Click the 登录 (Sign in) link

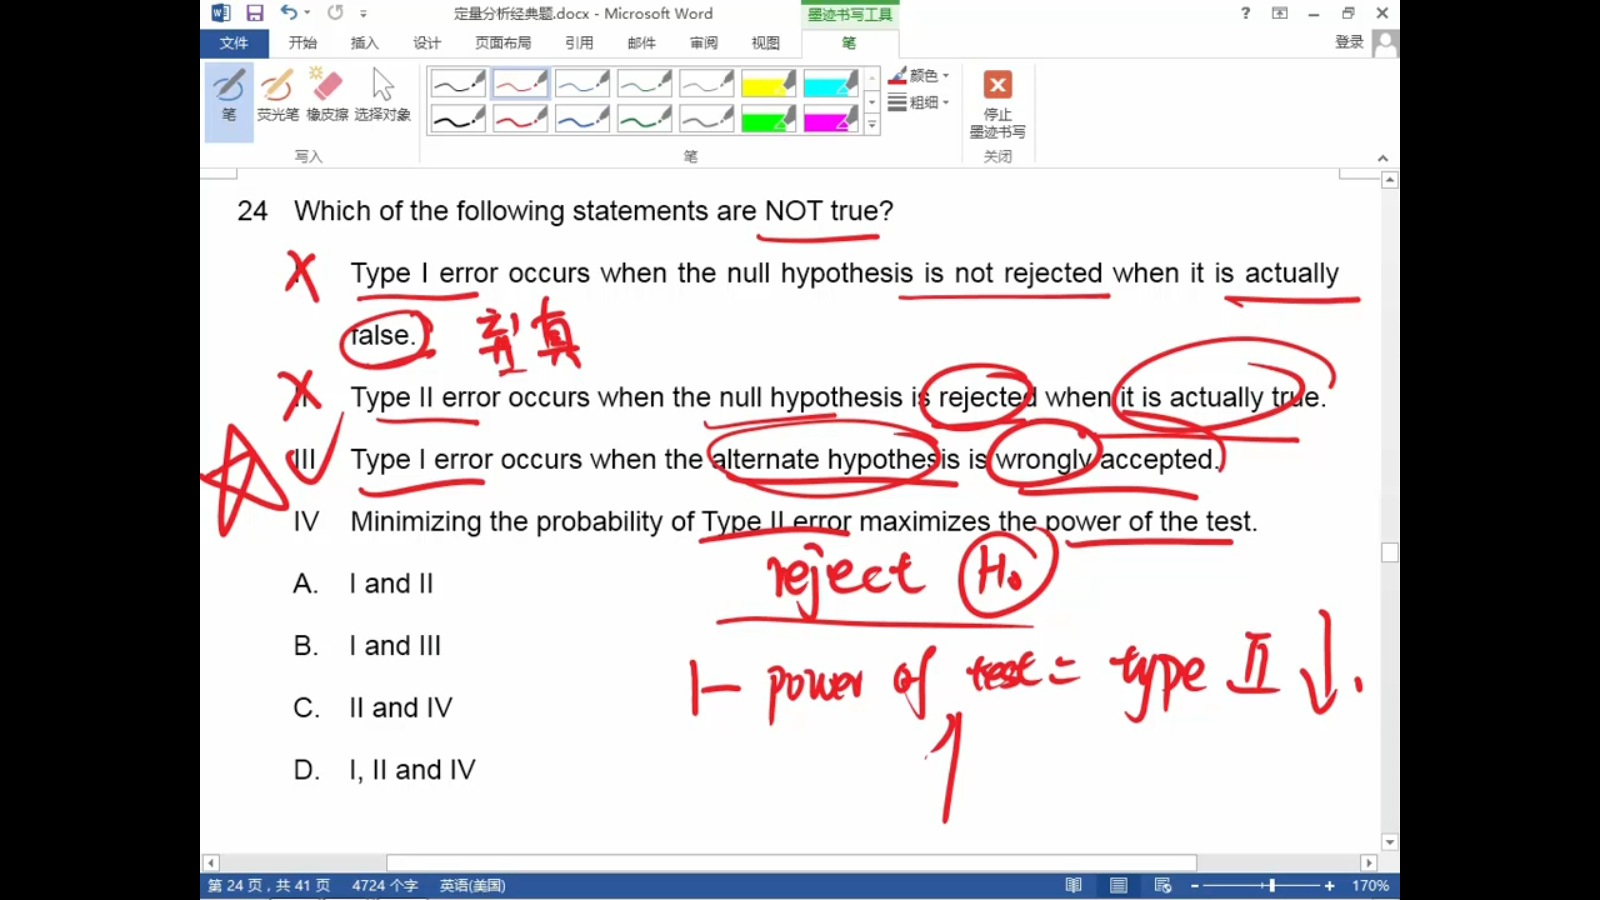tap(1349, 42)
